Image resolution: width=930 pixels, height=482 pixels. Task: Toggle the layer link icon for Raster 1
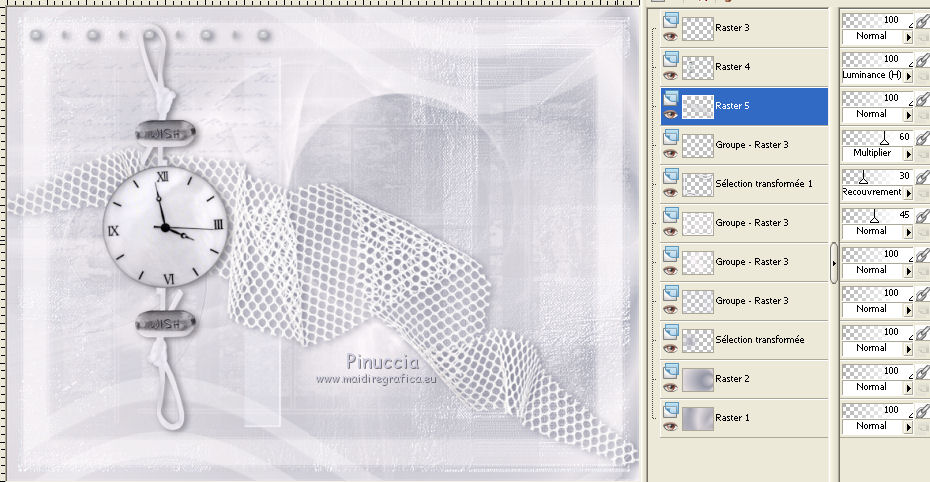[x=922, y=413]
